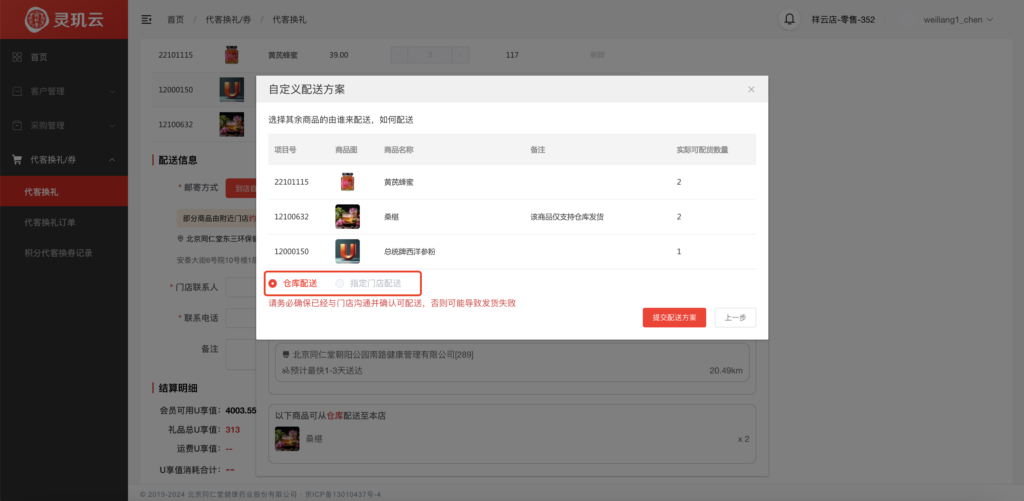Image resolution: width=1024 pixels, height=501 pixels.
Task: Click background row 22101115 honey thumbnail
Action: click(231, 55)
